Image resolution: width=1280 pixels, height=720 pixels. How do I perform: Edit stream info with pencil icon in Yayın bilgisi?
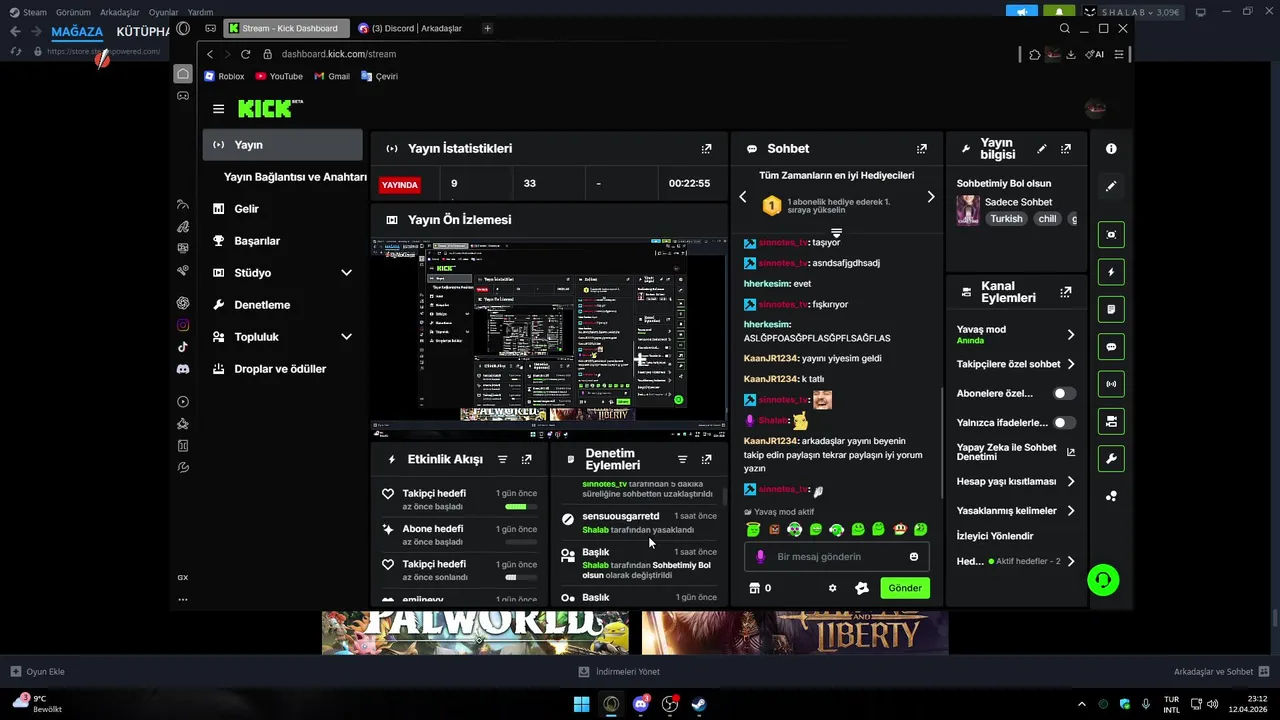(1042, 148)
